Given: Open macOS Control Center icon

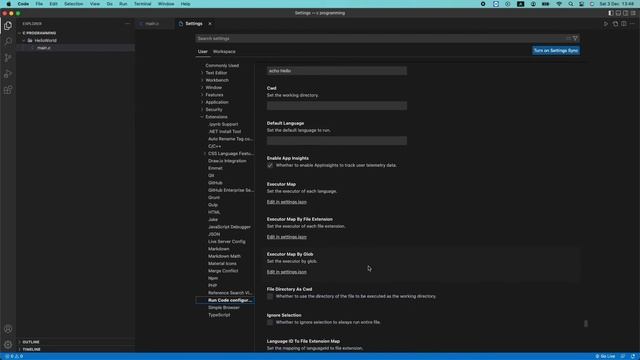Looking at the screenshot, I should (x=582, y=4).
